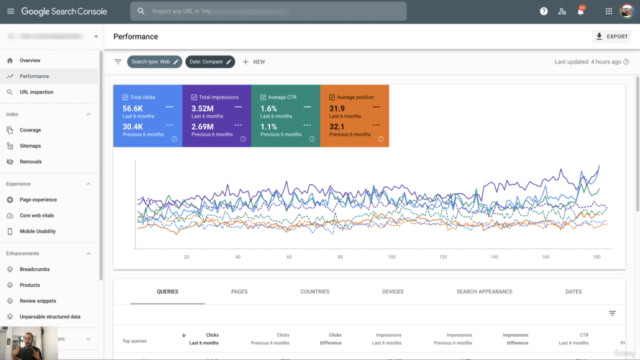Click help icon in Total impressions card
The image size is (640, 360).
[243, 139]
